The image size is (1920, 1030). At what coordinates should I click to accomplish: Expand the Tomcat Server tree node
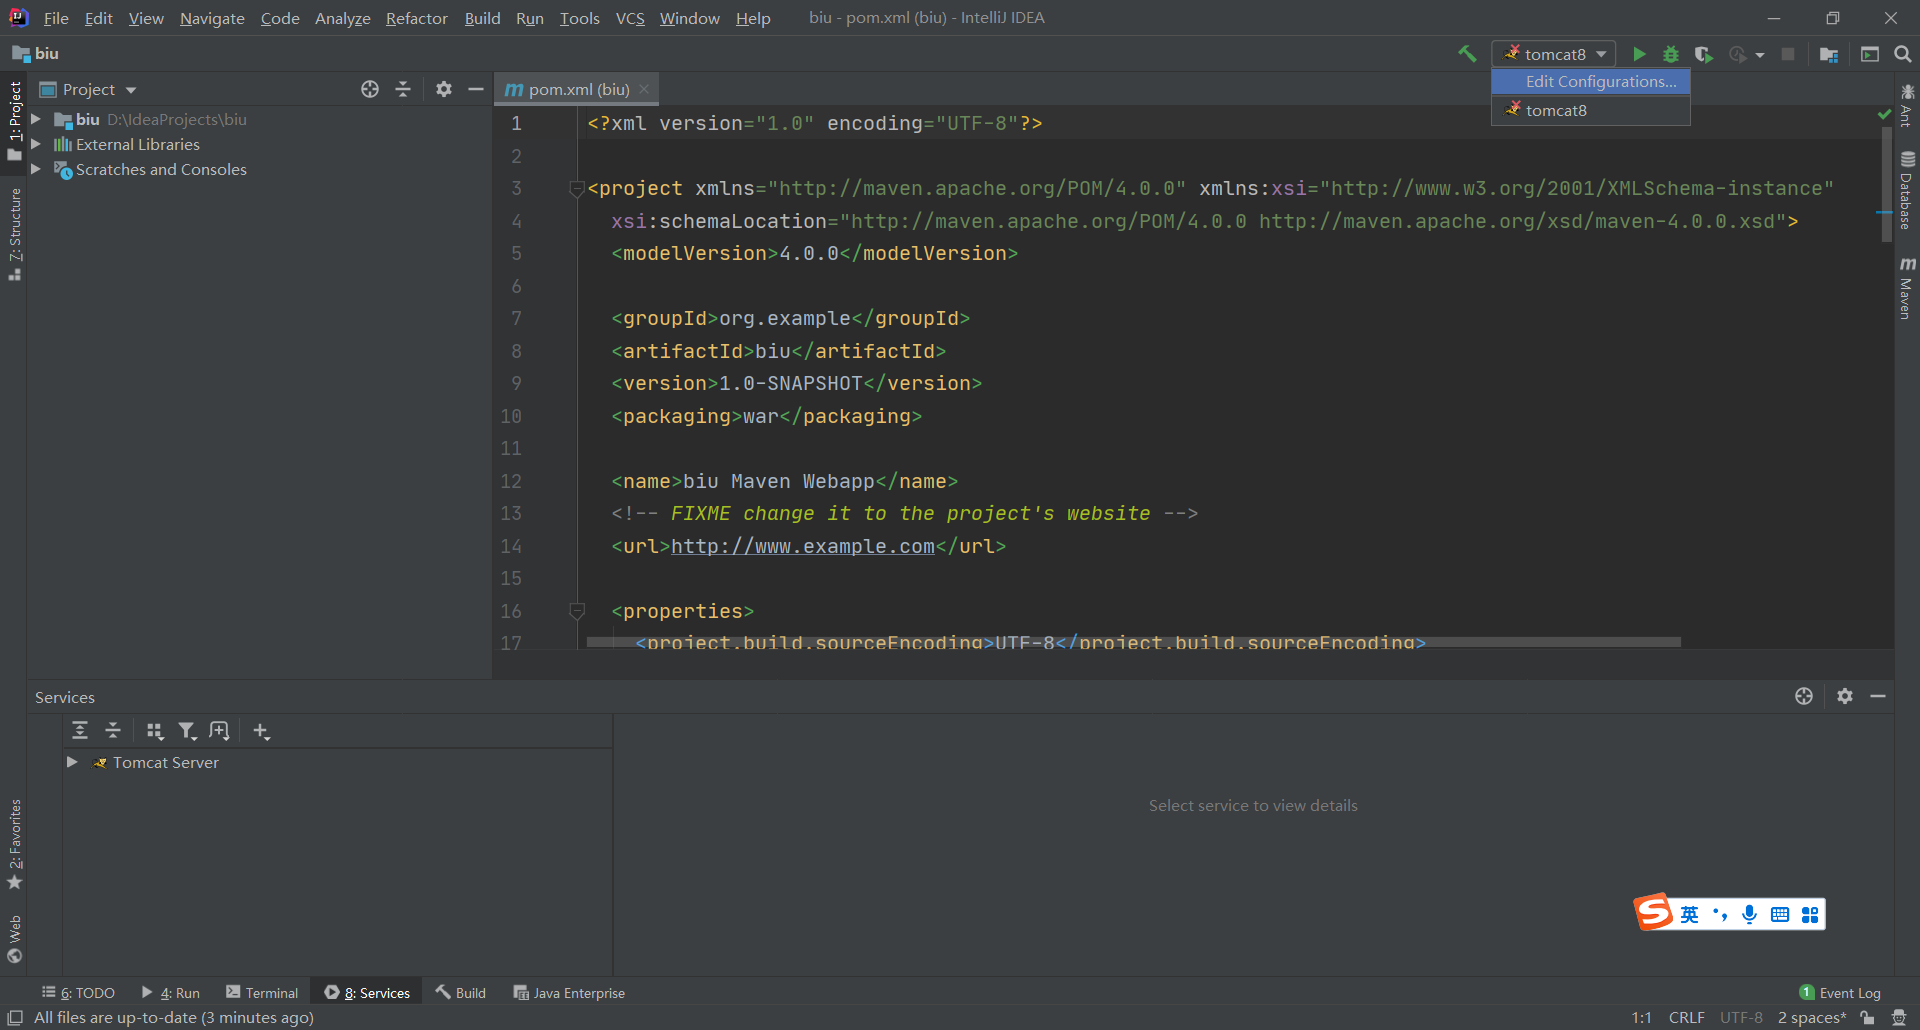point(72,762)
